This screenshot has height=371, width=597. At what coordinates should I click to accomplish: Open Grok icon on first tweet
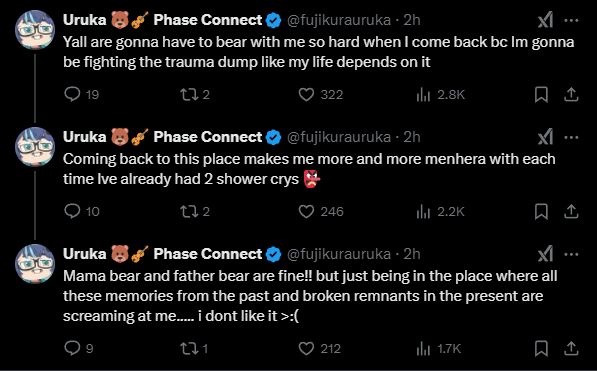pos(545,20)
